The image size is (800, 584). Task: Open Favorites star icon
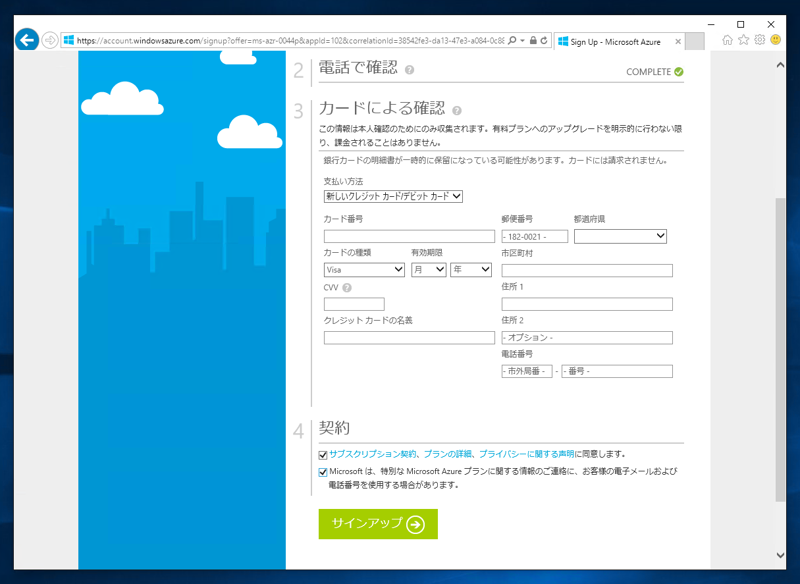[744, 40]
